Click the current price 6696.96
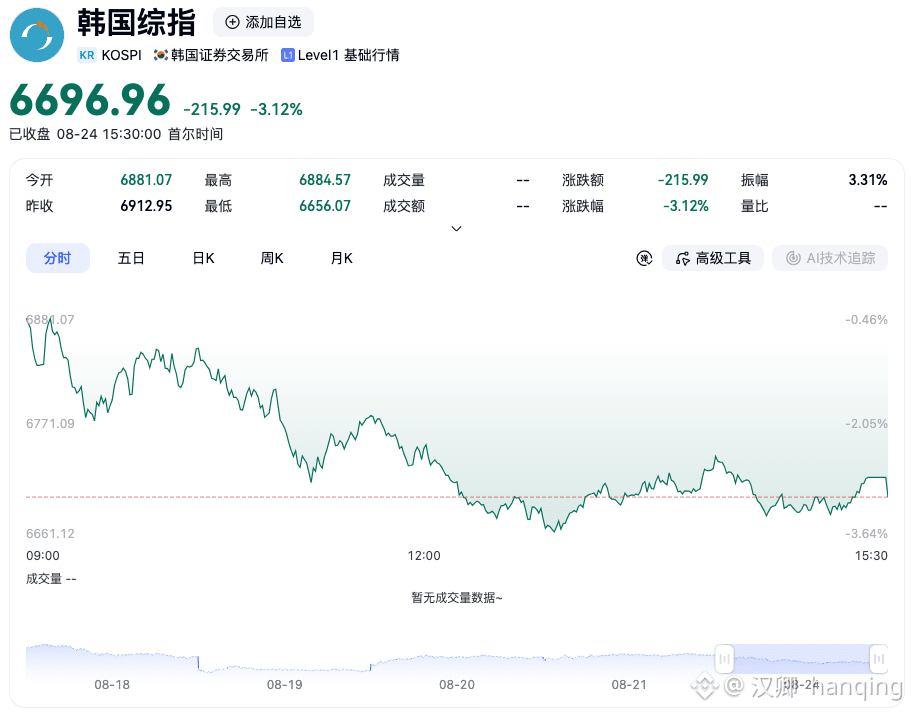 (x=90, y=100)
